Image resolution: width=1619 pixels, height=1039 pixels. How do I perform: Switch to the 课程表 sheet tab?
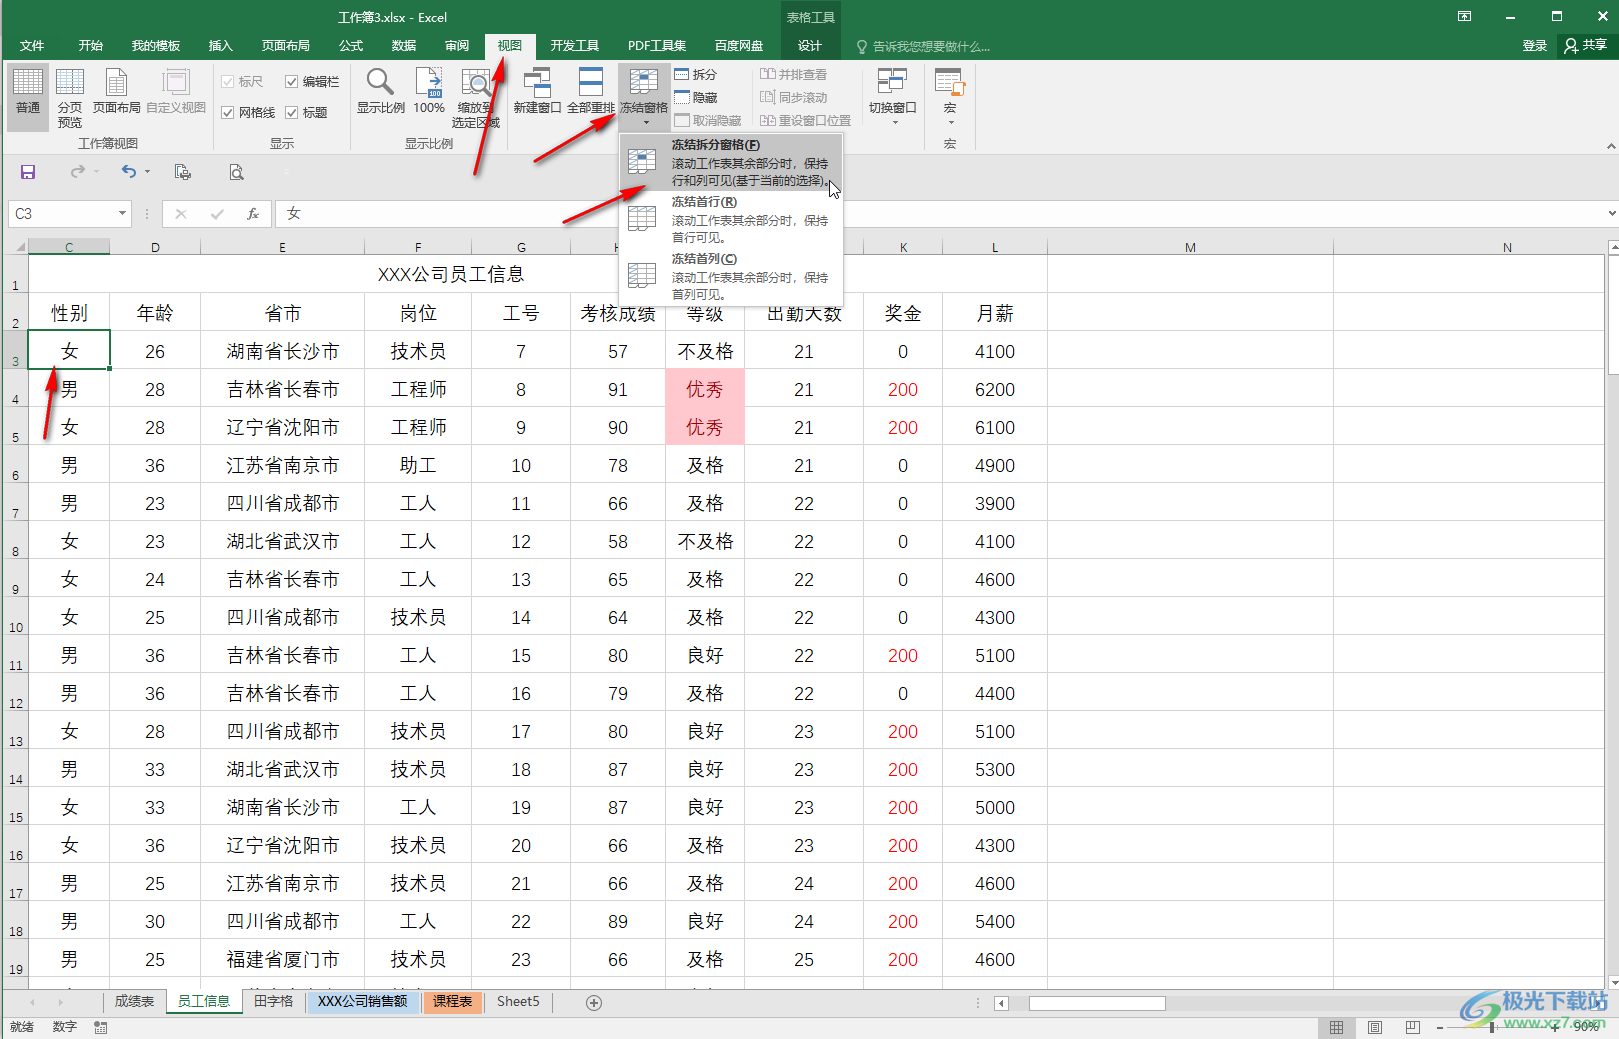[453, 1002]
